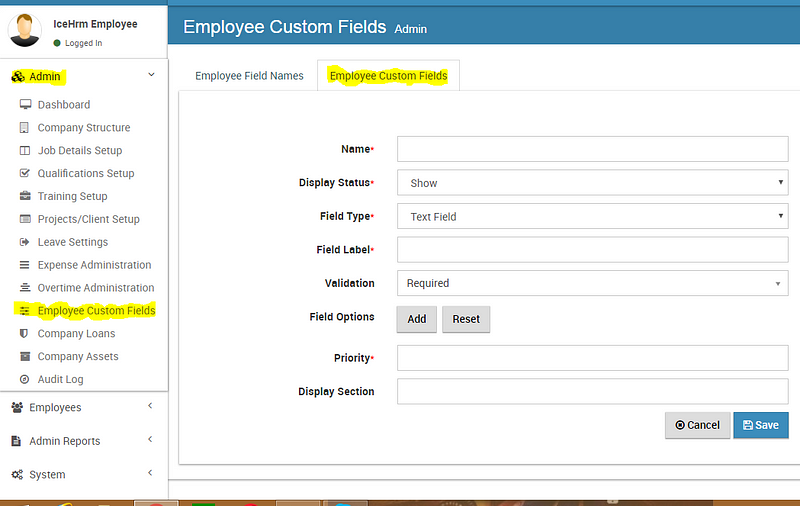Open the Validation Required dropdown
800x506 pixels.
(592, 283)
